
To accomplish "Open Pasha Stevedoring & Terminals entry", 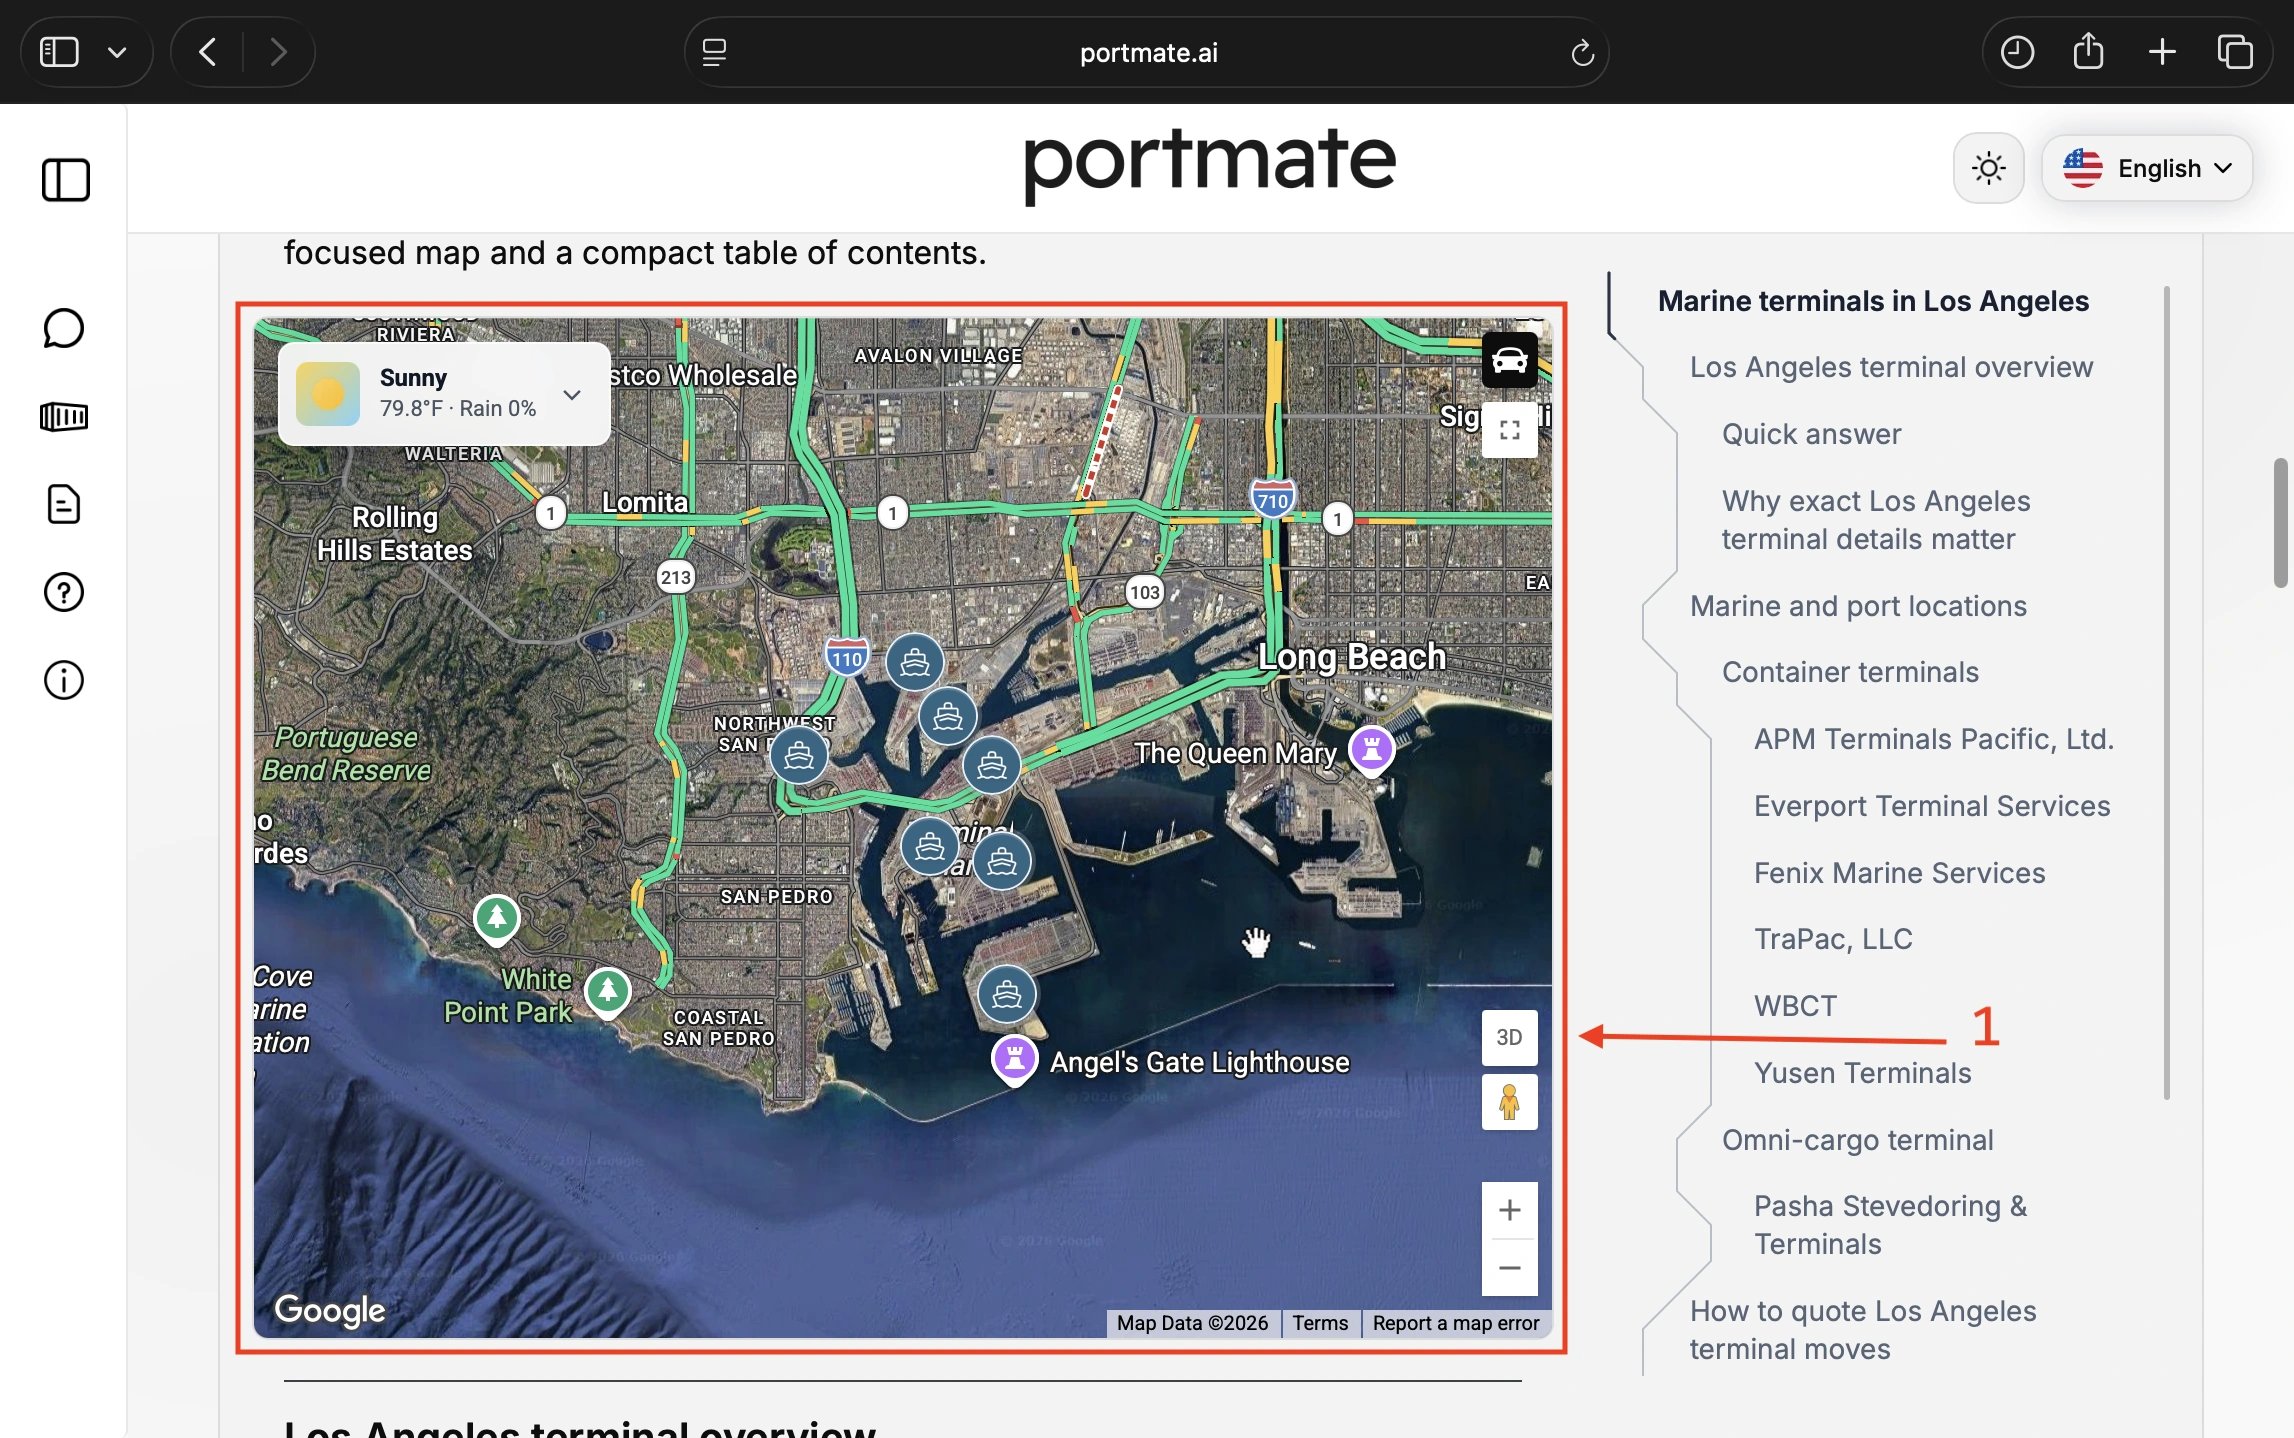I will (x=1890, y=1225).
